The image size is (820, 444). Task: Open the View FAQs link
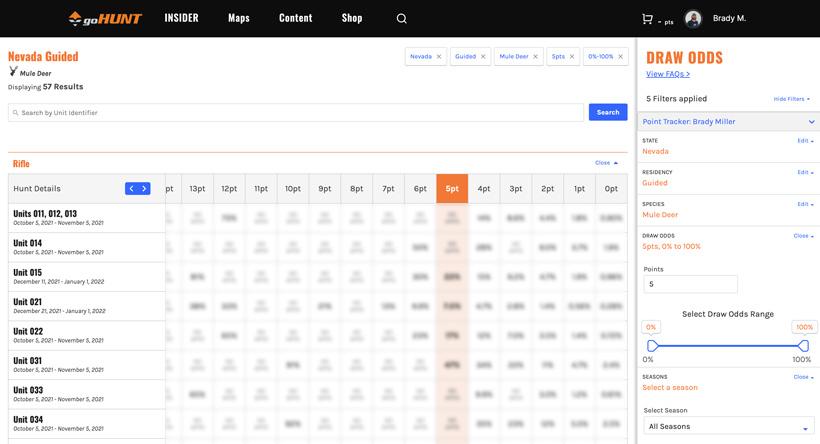point(668,74)
